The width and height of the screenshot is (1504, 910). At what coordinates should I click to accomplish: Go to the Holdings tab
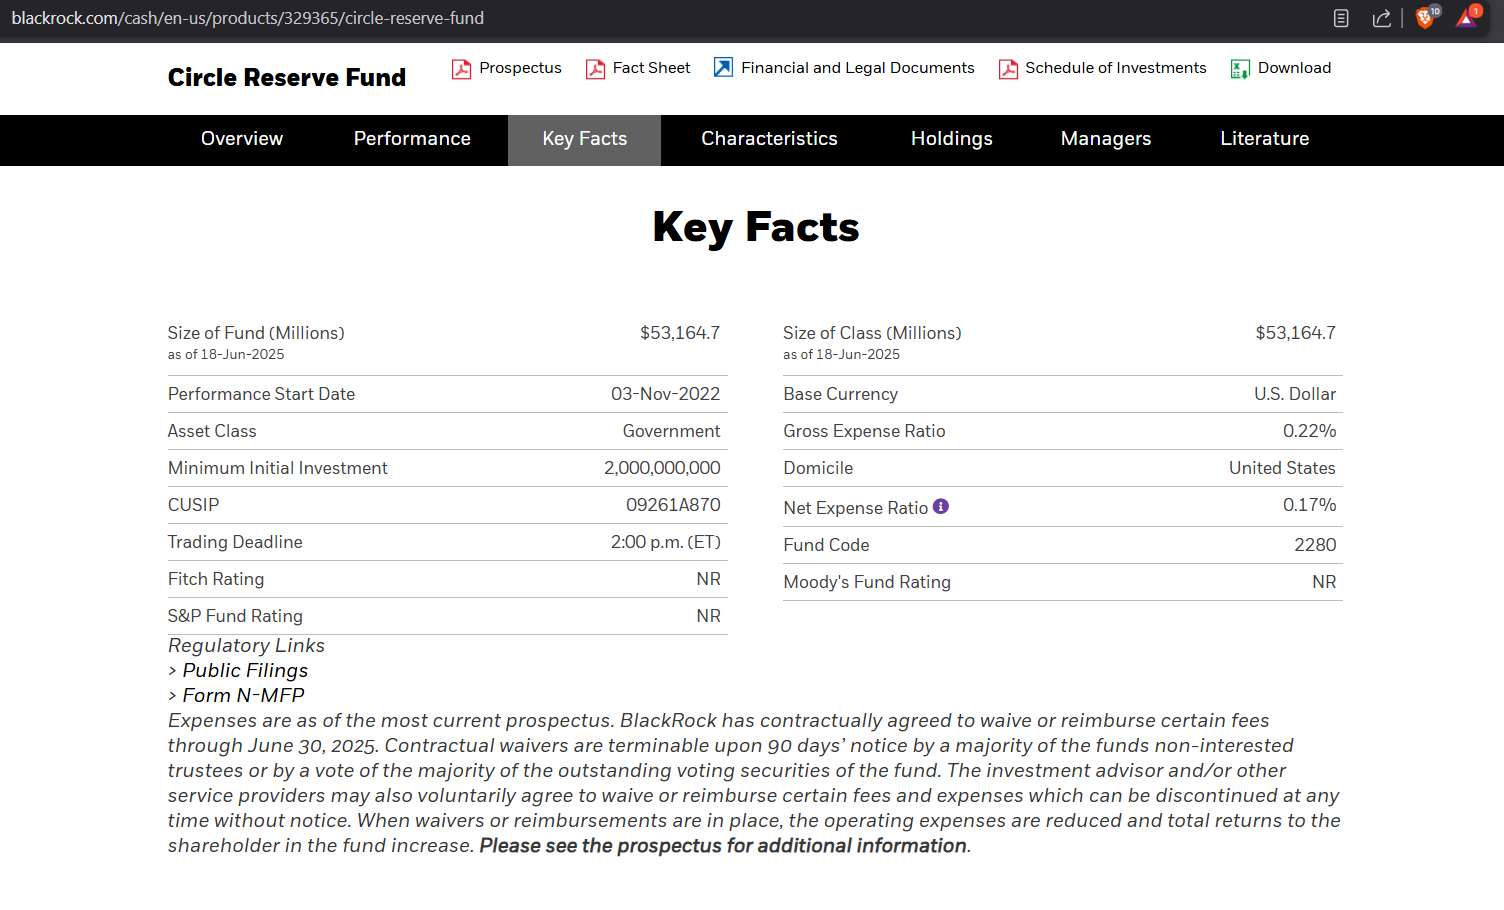pos(952,139)
